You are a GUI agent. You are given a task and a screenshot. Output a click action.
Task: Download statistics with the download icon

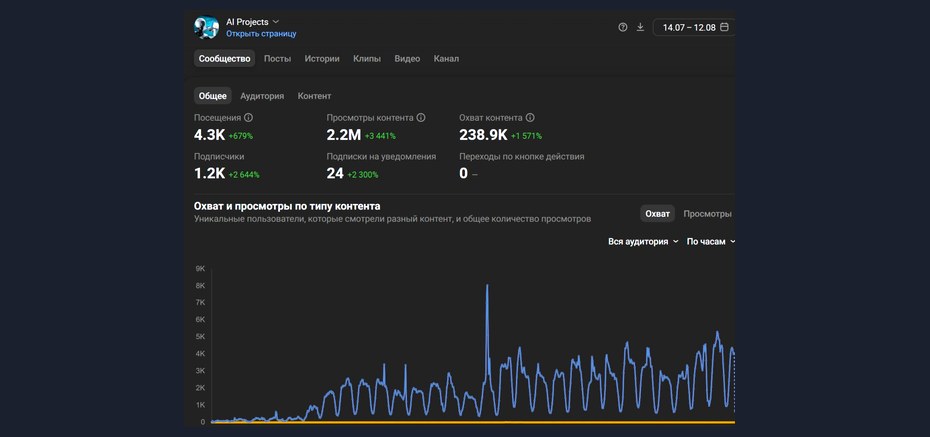(x=640, y=27)
